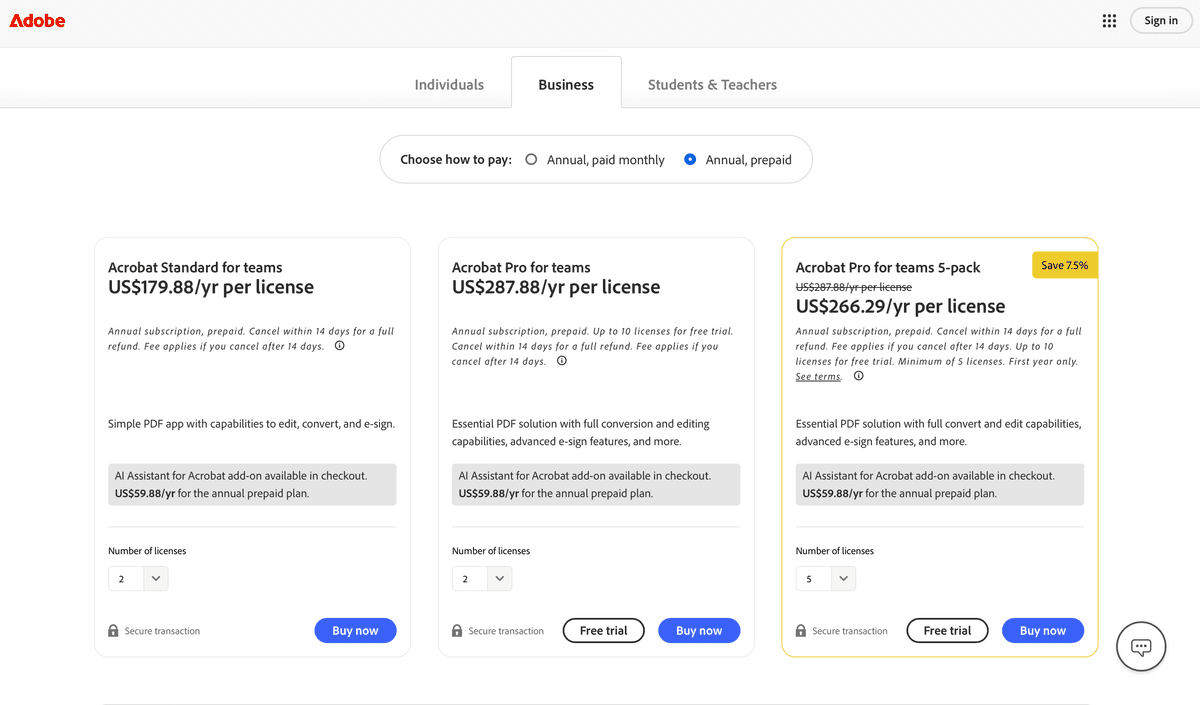Click 'Acrobat Standard for teams' title

pos(195,267)
